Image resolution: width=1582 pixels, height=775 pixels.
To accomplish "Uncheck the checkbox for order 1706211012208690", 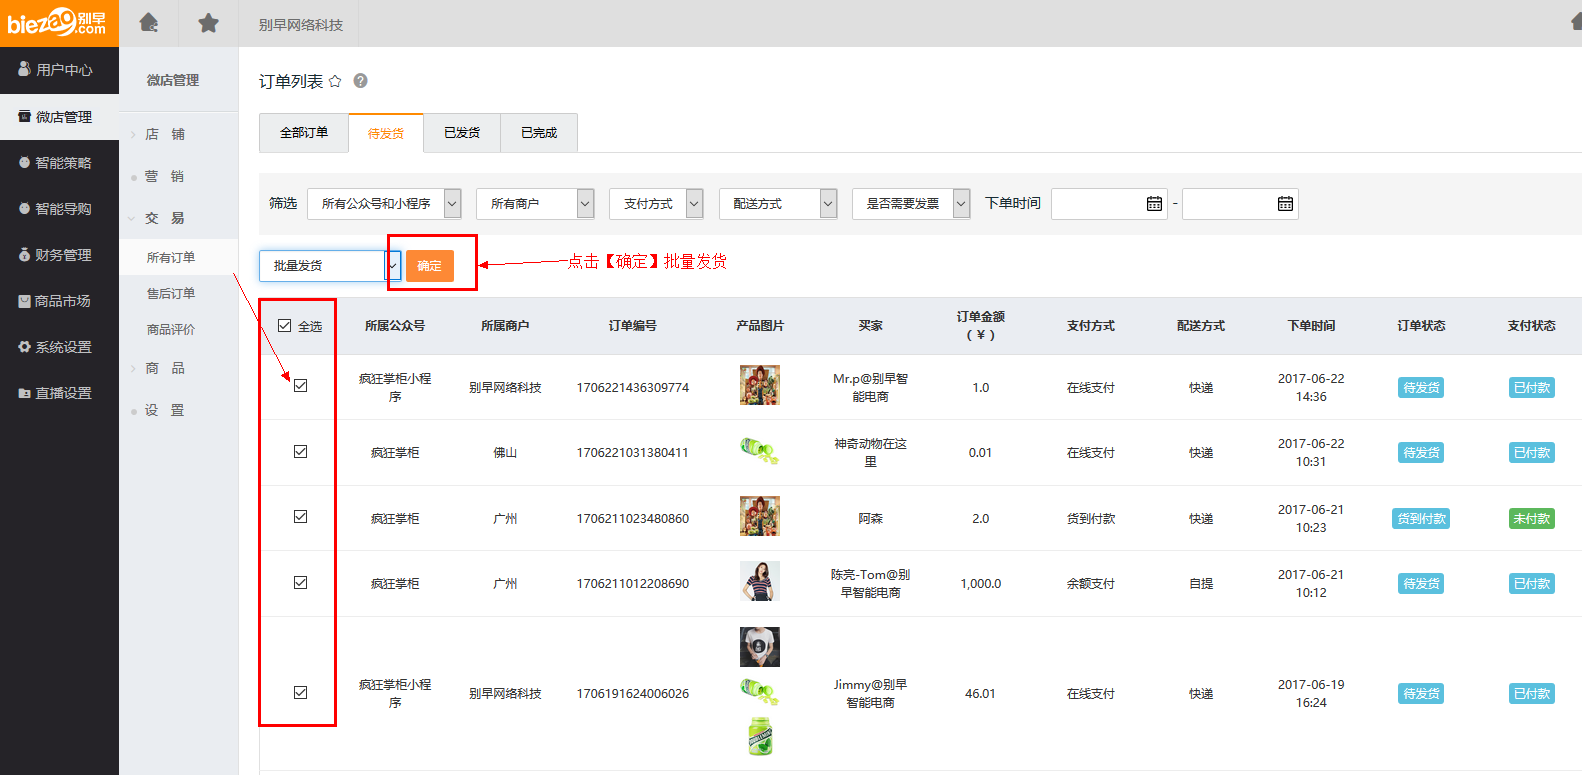I will pos(300,582).
